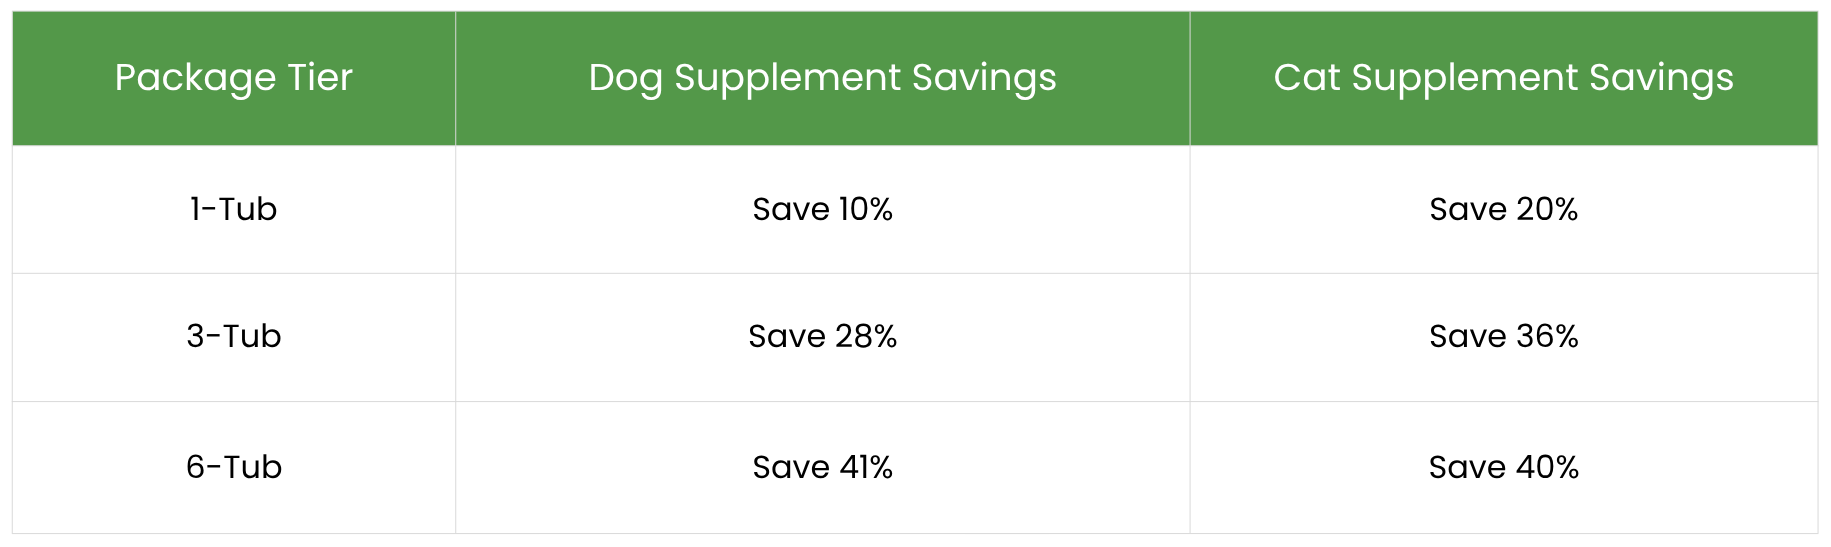Select the 6-Tub package tier cell
Image resolution: width=1831 pixels, height=547 pixels.
click(x=233, y=467)
